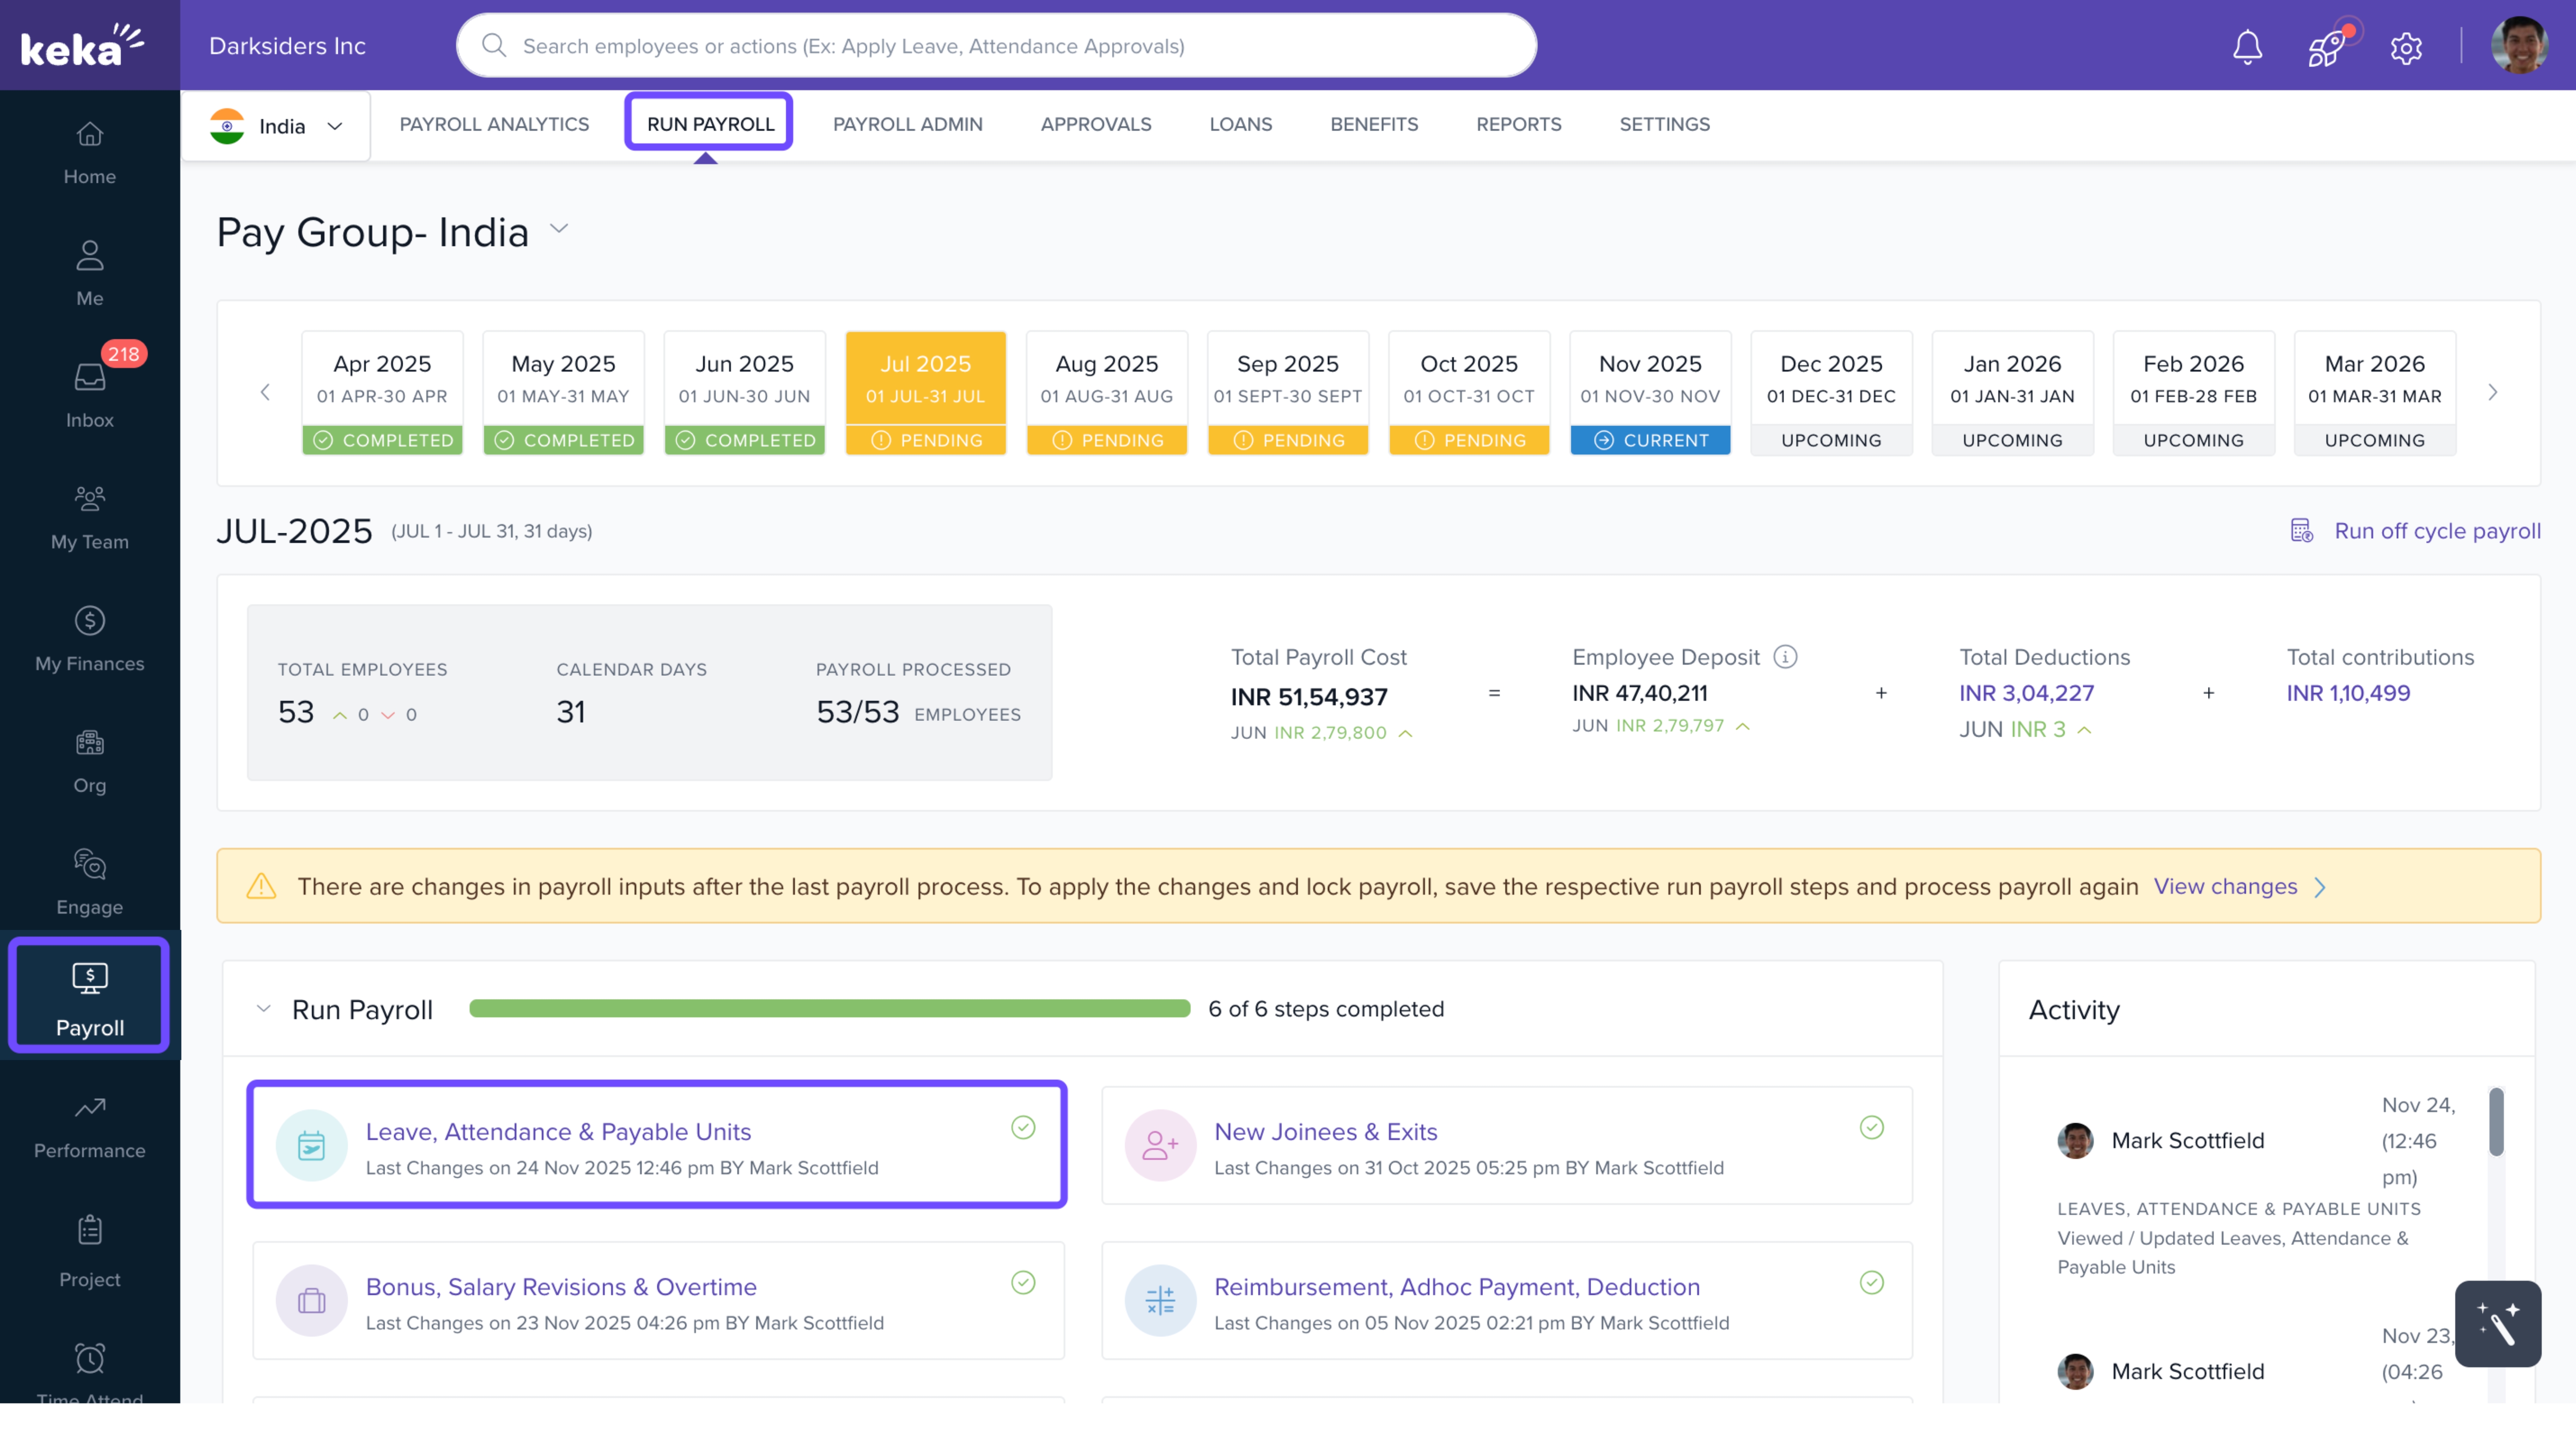
Task: Click the magic wand assistant button
Action: [2497, 1323]
